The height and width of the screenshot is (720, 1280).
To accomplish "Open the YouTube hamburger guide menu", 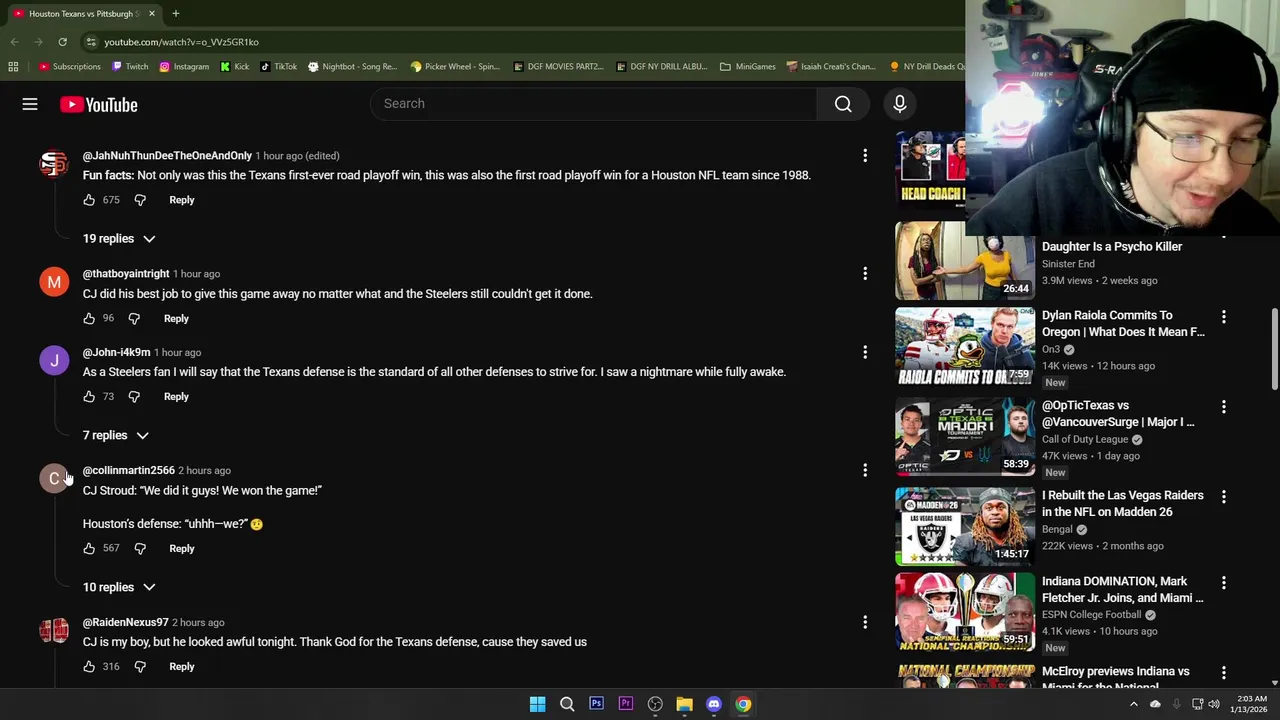I will [x=30, y=104].
